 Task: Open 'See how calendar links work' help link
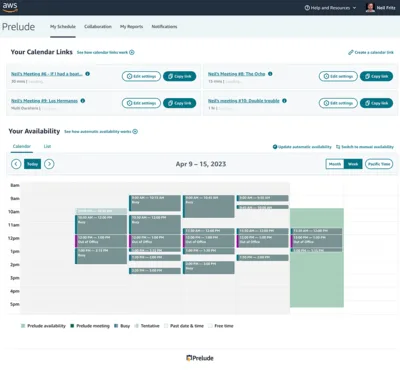click(105, 52)
